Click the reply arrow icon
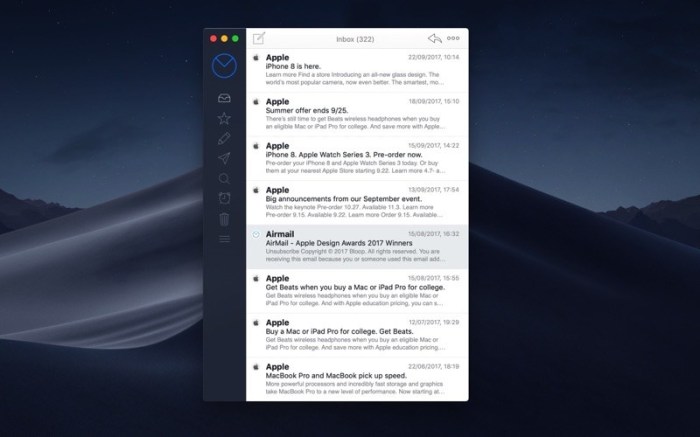The image size is (700, 437). pos(435,38)
